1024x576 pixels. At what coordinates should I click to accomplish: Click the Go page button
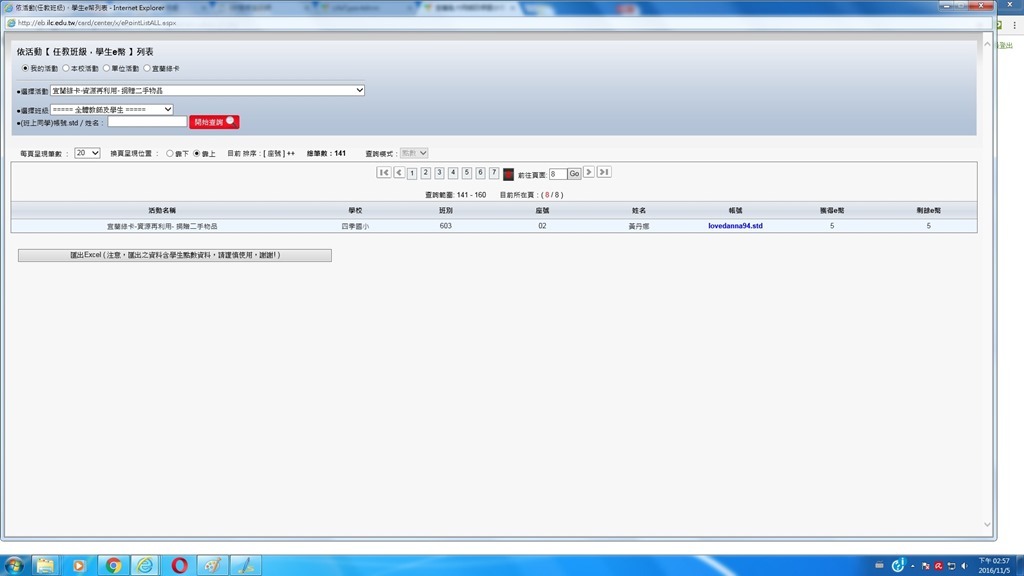coord(574,174)
